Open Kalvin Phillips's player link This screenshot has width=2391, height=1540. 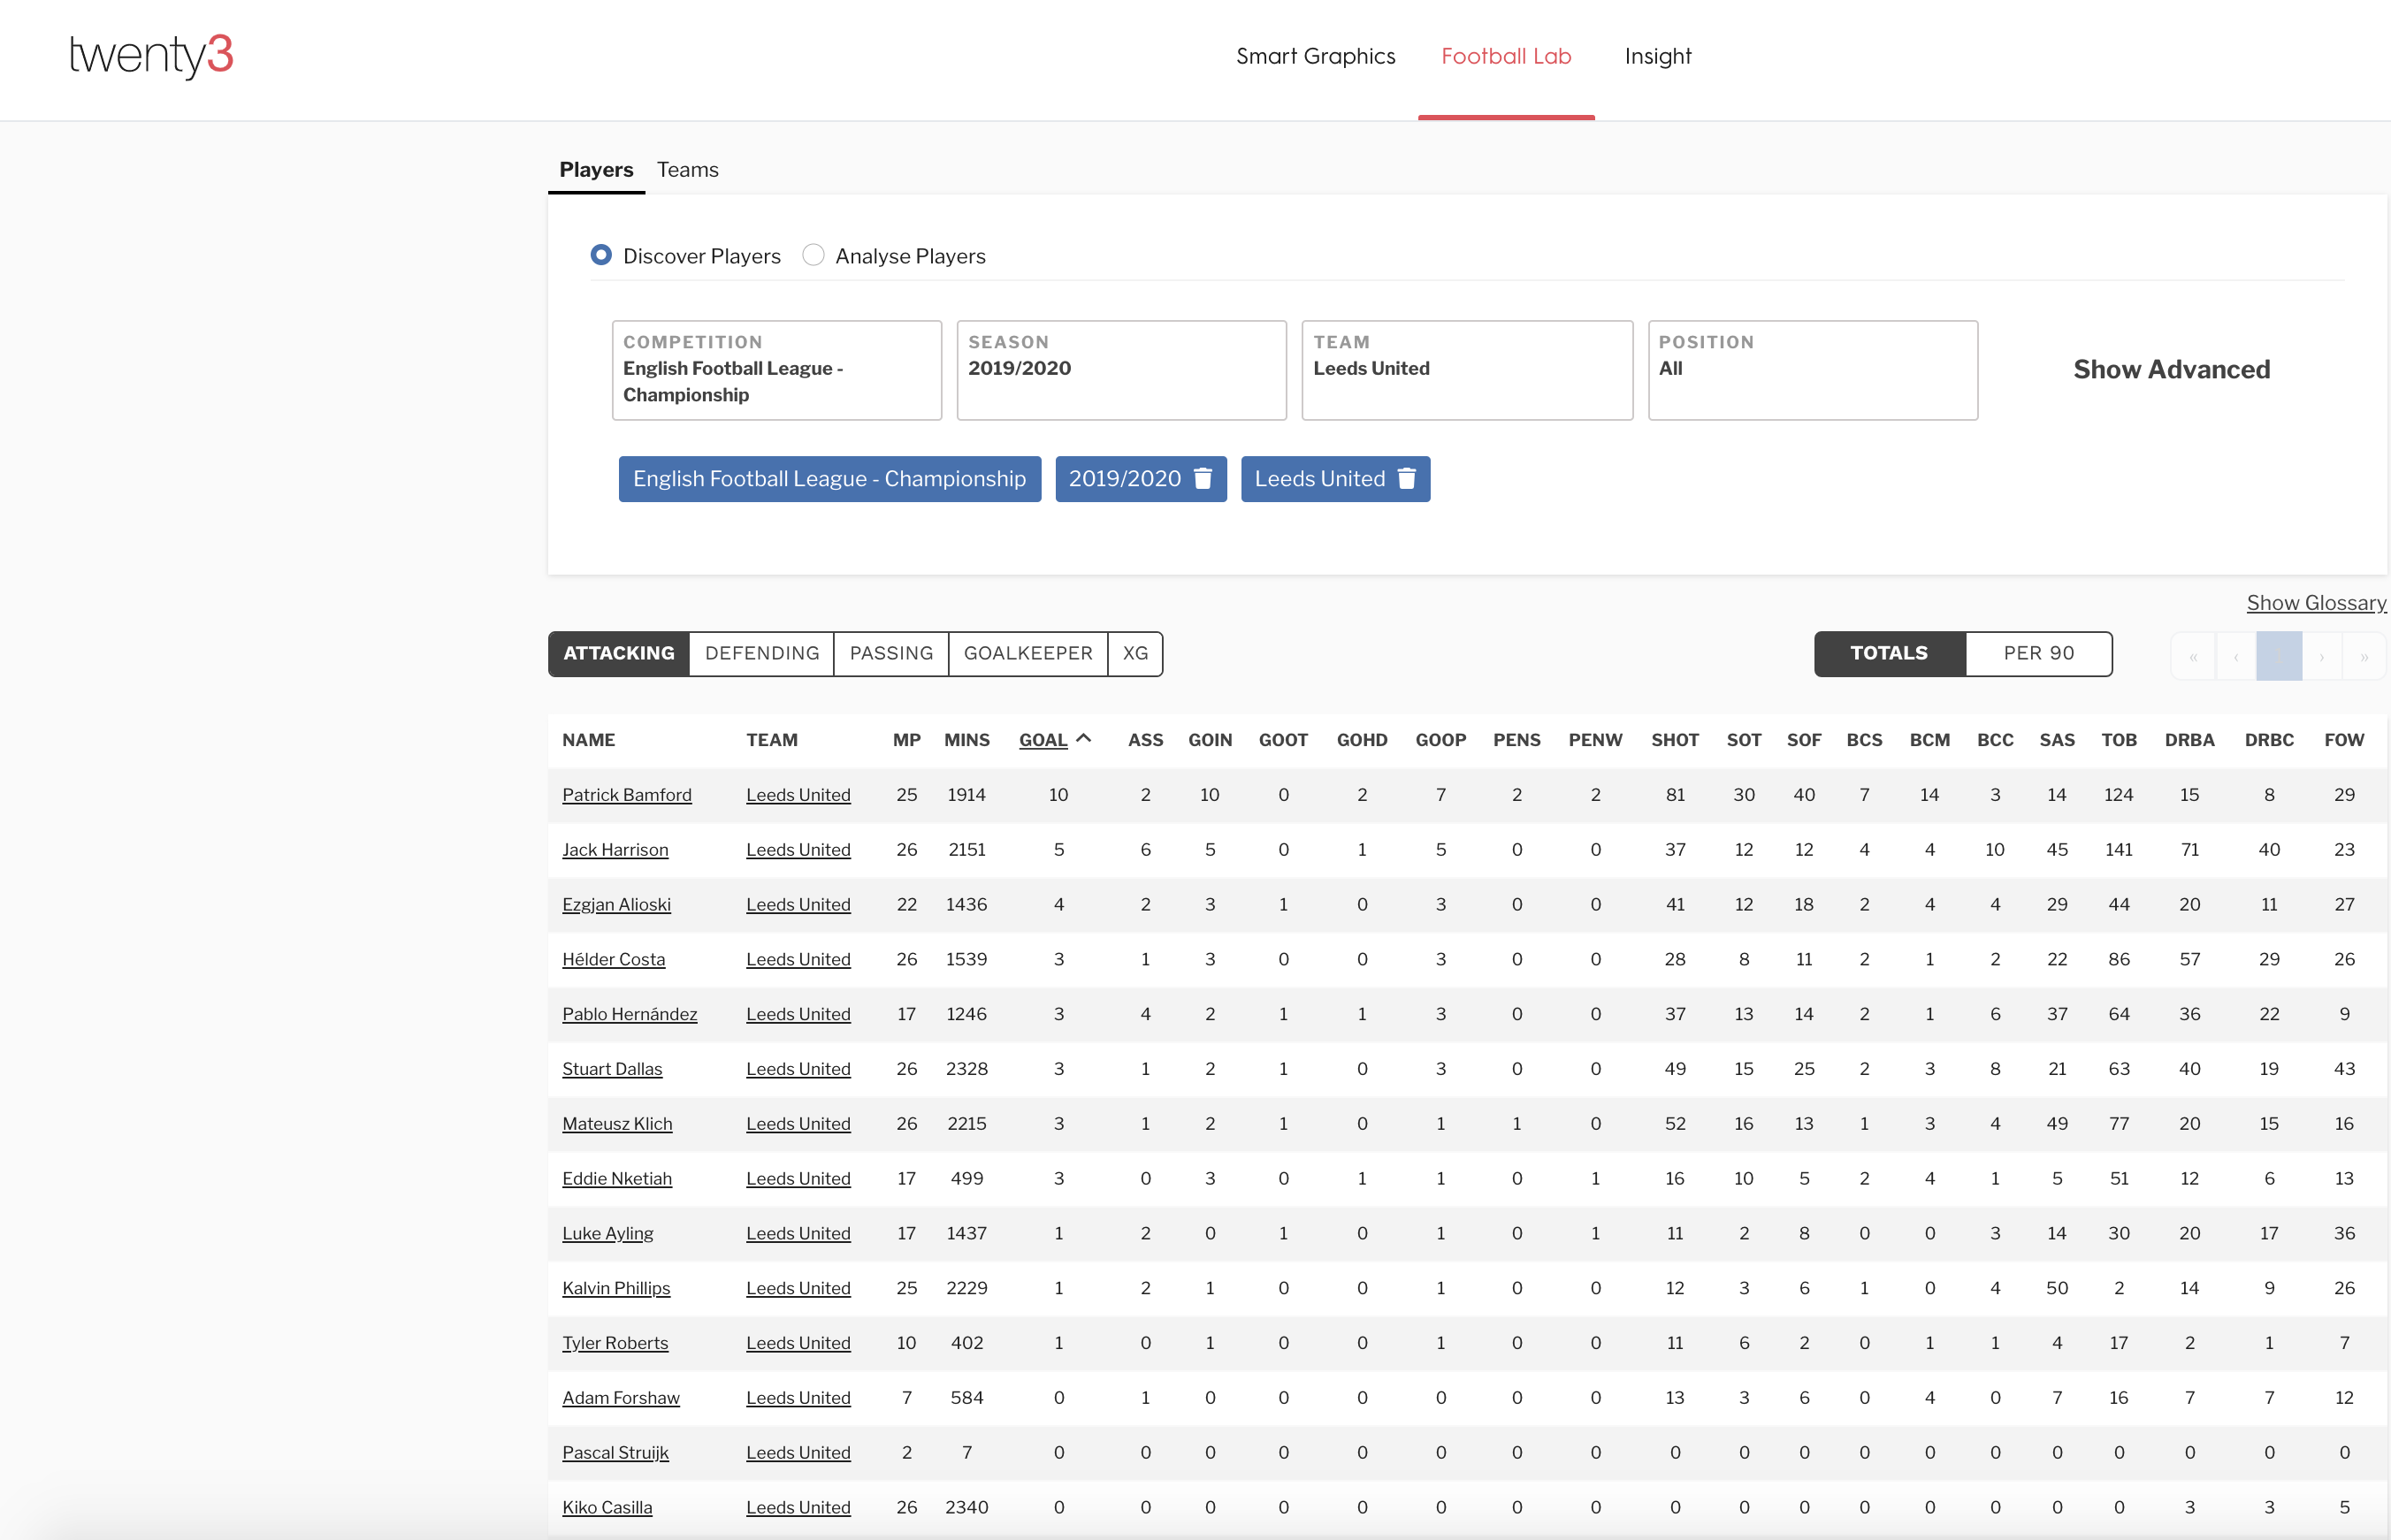click(616, 1288)
